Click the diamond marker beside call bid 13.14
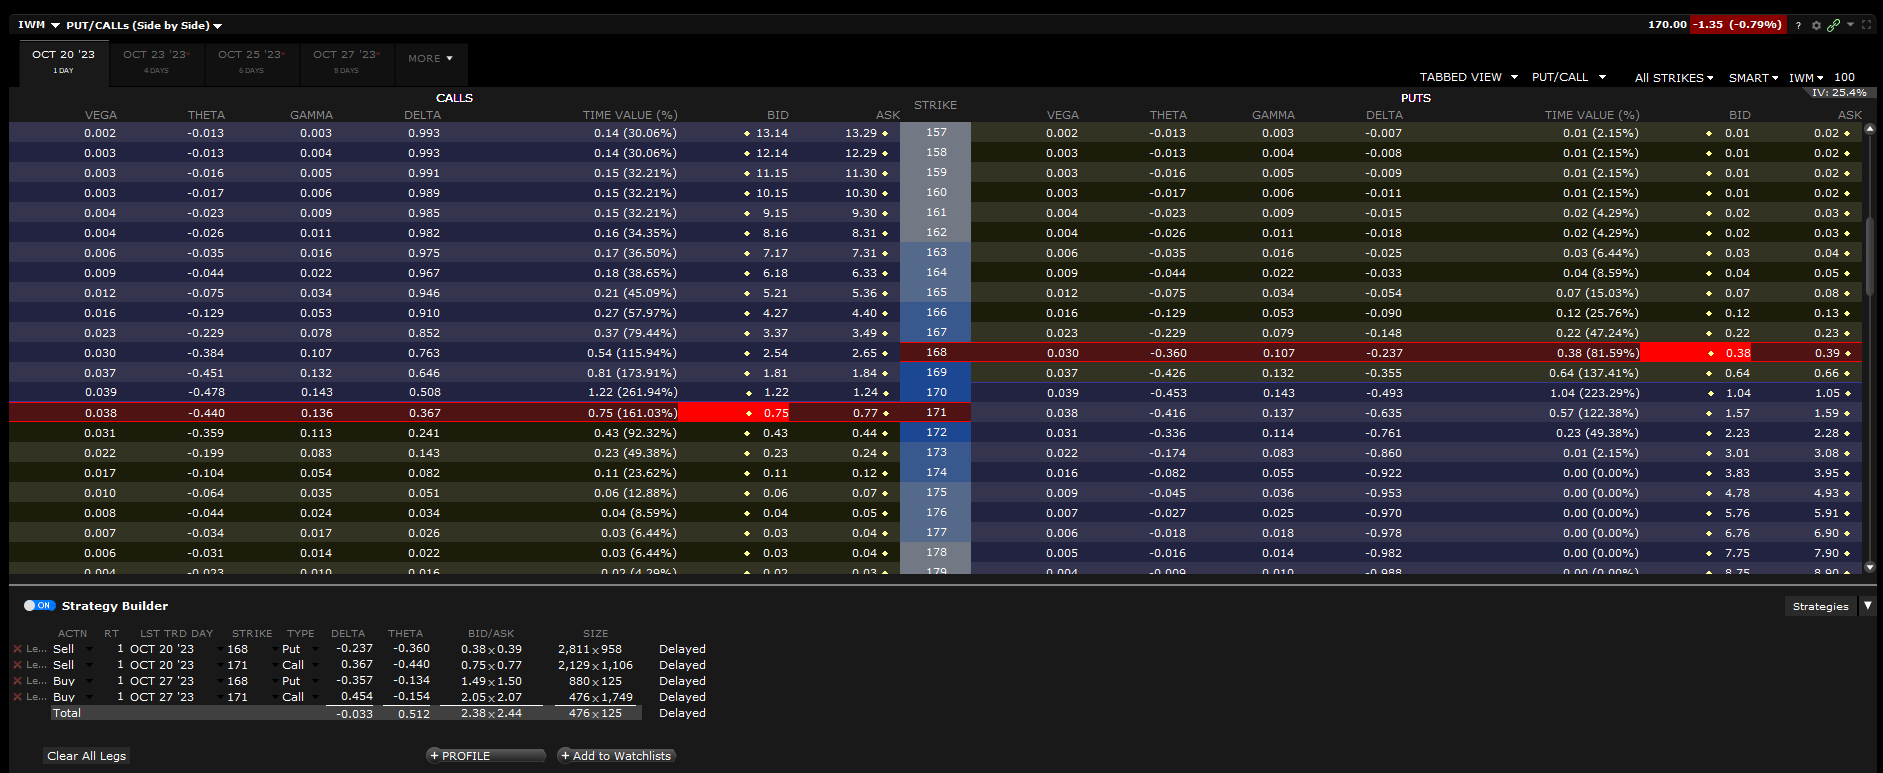1883x773 pixels. [747, 133]
